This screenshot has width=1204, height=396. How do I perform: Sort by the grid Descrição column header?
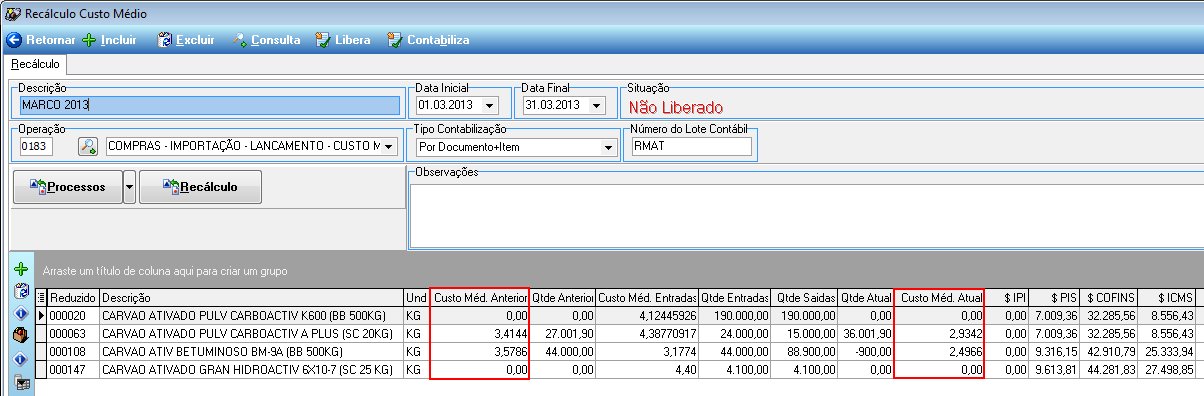point(251,298)
